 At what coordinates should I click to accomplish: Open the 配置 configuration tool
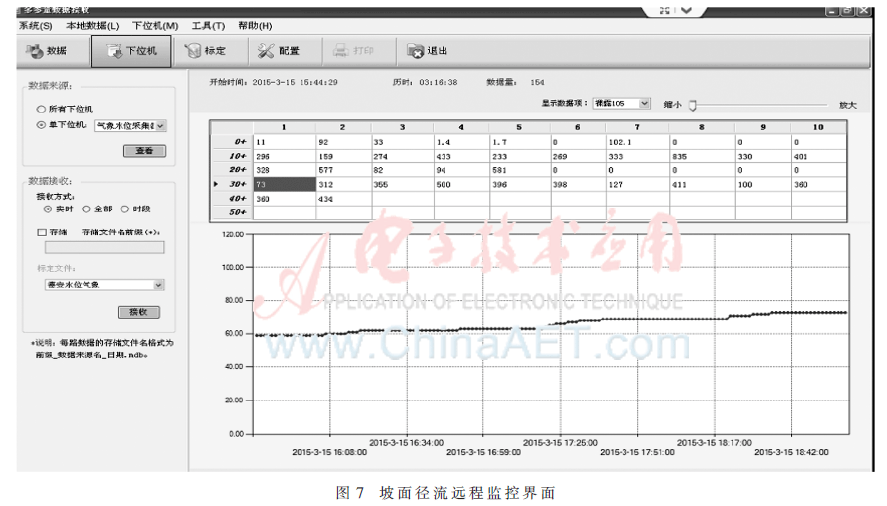coord(278,51)
